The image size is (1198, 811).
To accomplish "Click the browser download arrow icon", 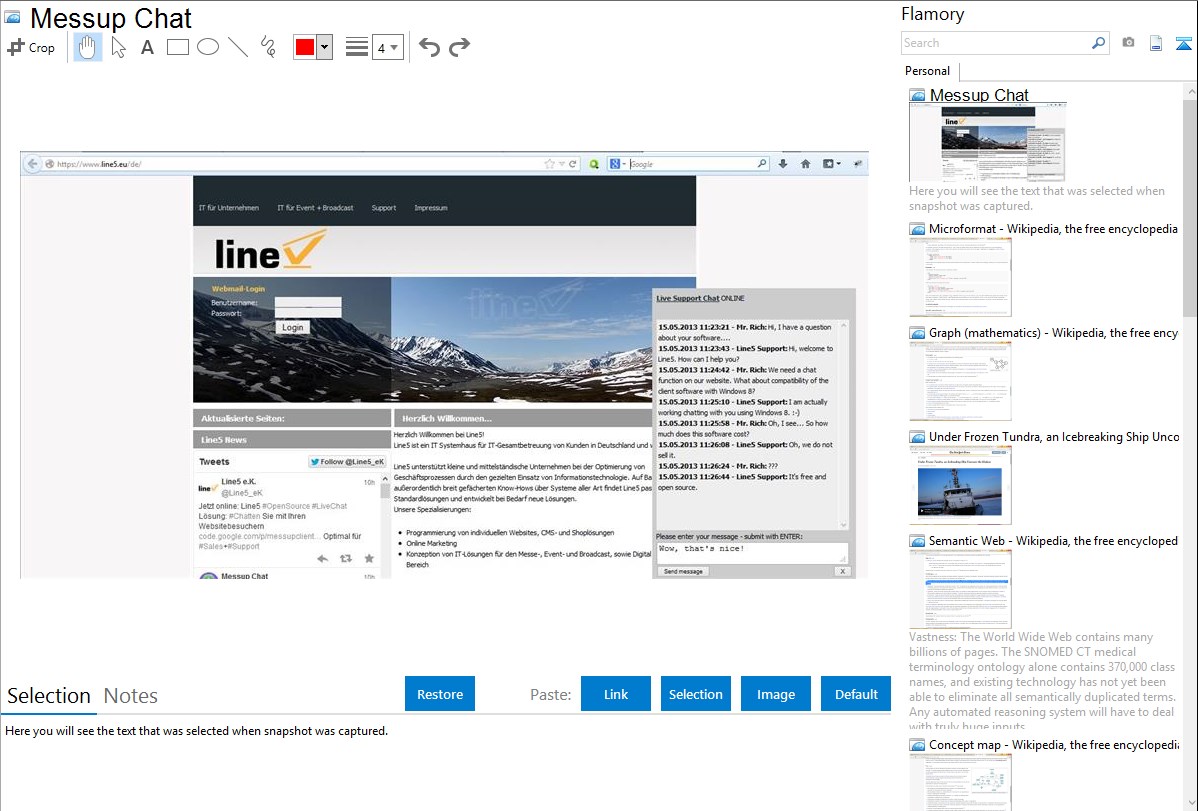I will point(783,164).
